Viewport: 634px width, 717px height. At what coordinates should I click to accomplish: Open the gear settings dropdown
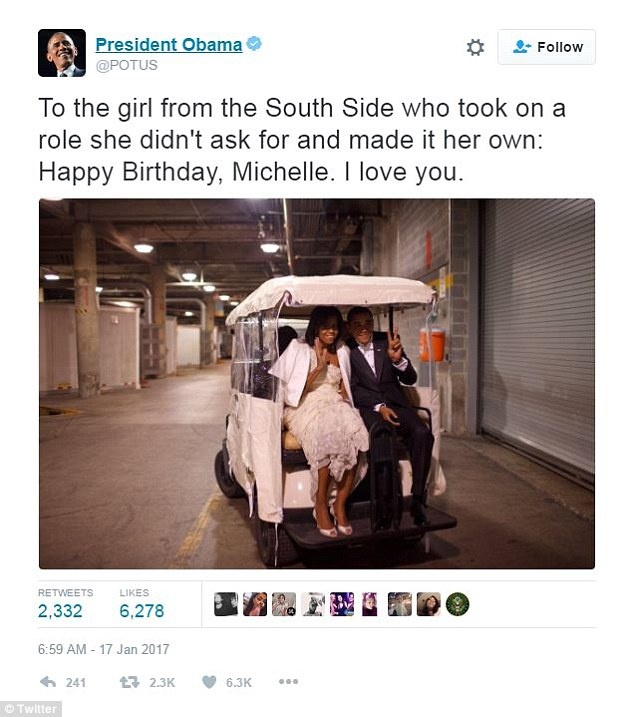475,47
